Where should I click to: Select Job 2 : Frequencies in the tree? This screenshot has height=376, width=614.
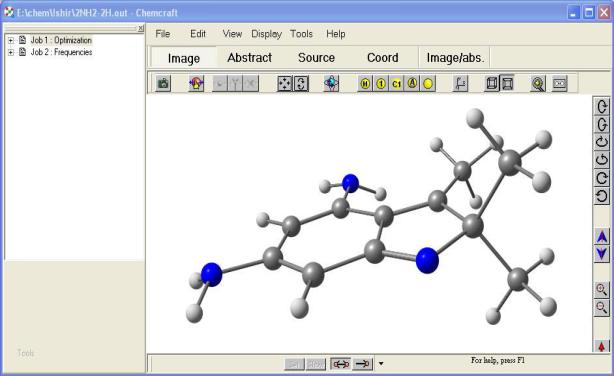point(61,52)
